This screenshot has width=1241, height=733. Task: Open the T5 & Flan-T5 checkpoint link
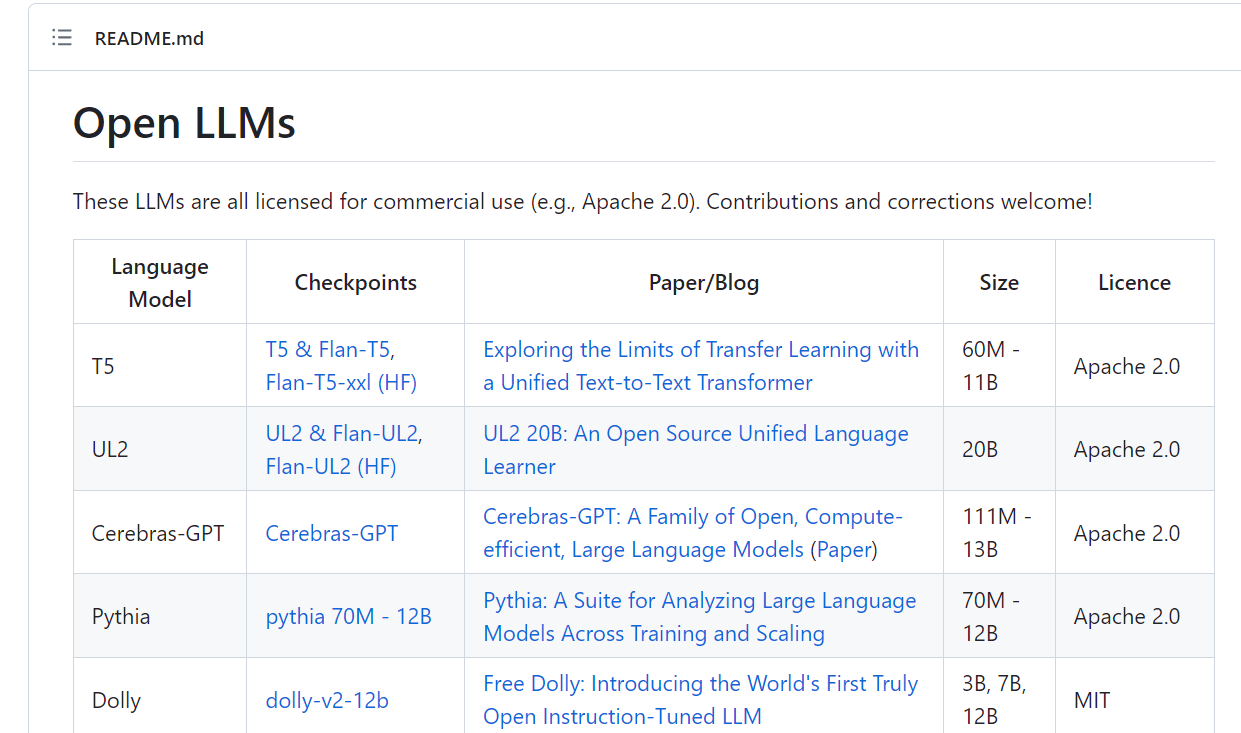[x=330, y=350]
